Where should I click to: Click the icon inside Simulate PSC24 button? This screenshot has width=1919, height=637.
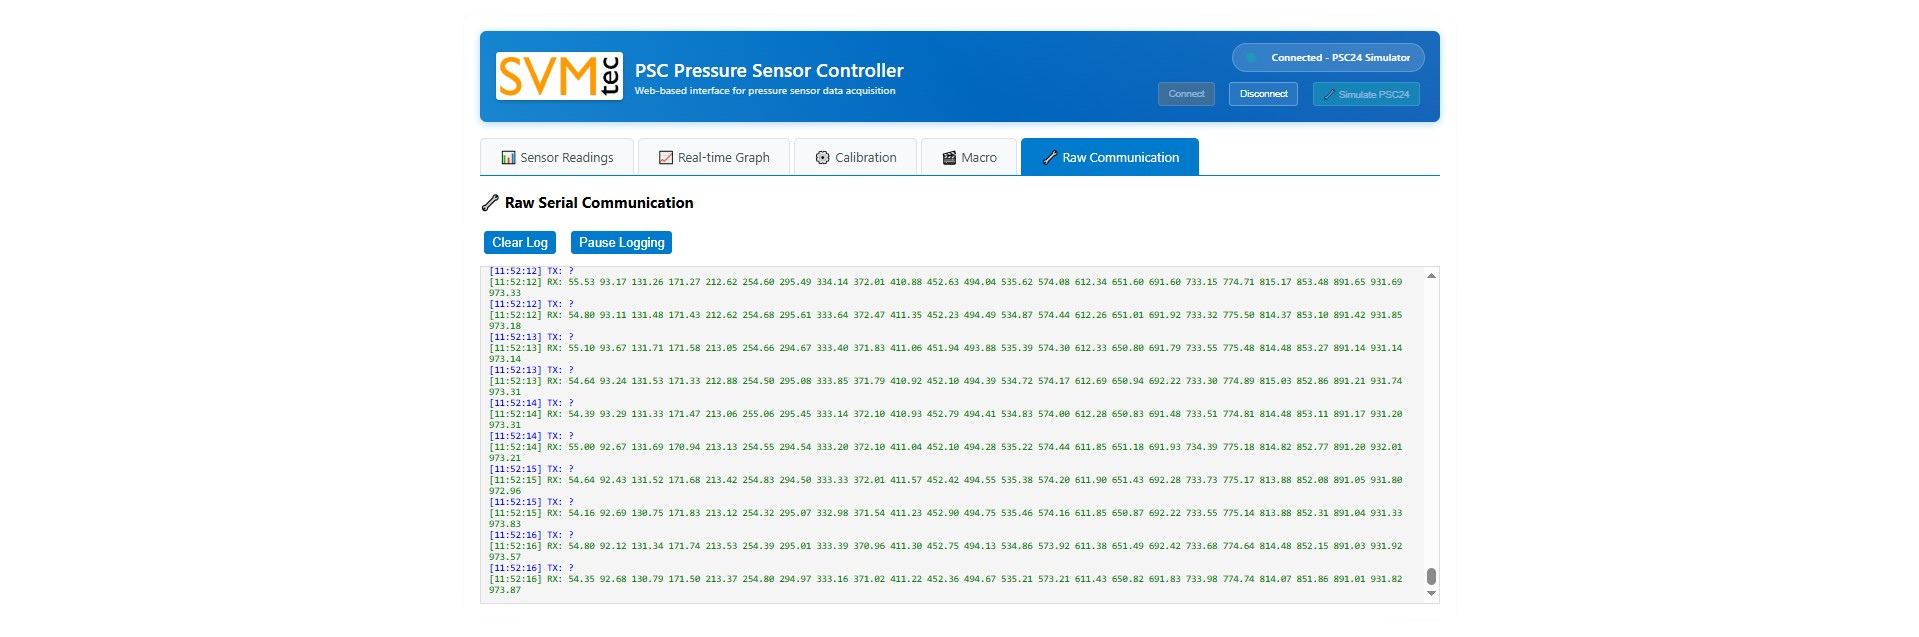pyautogui.click(x=1328, y=95)
